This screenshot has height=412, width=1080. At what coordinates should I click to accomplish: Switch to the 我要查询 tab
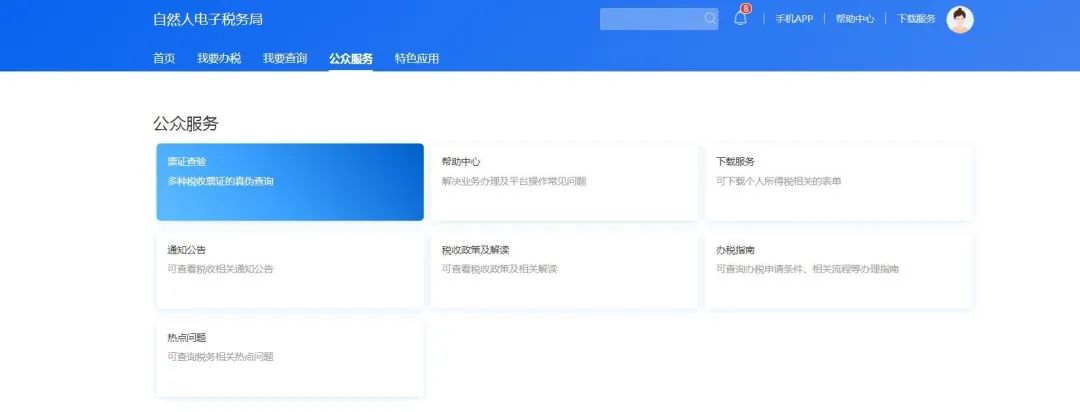[x=284, y=59]
